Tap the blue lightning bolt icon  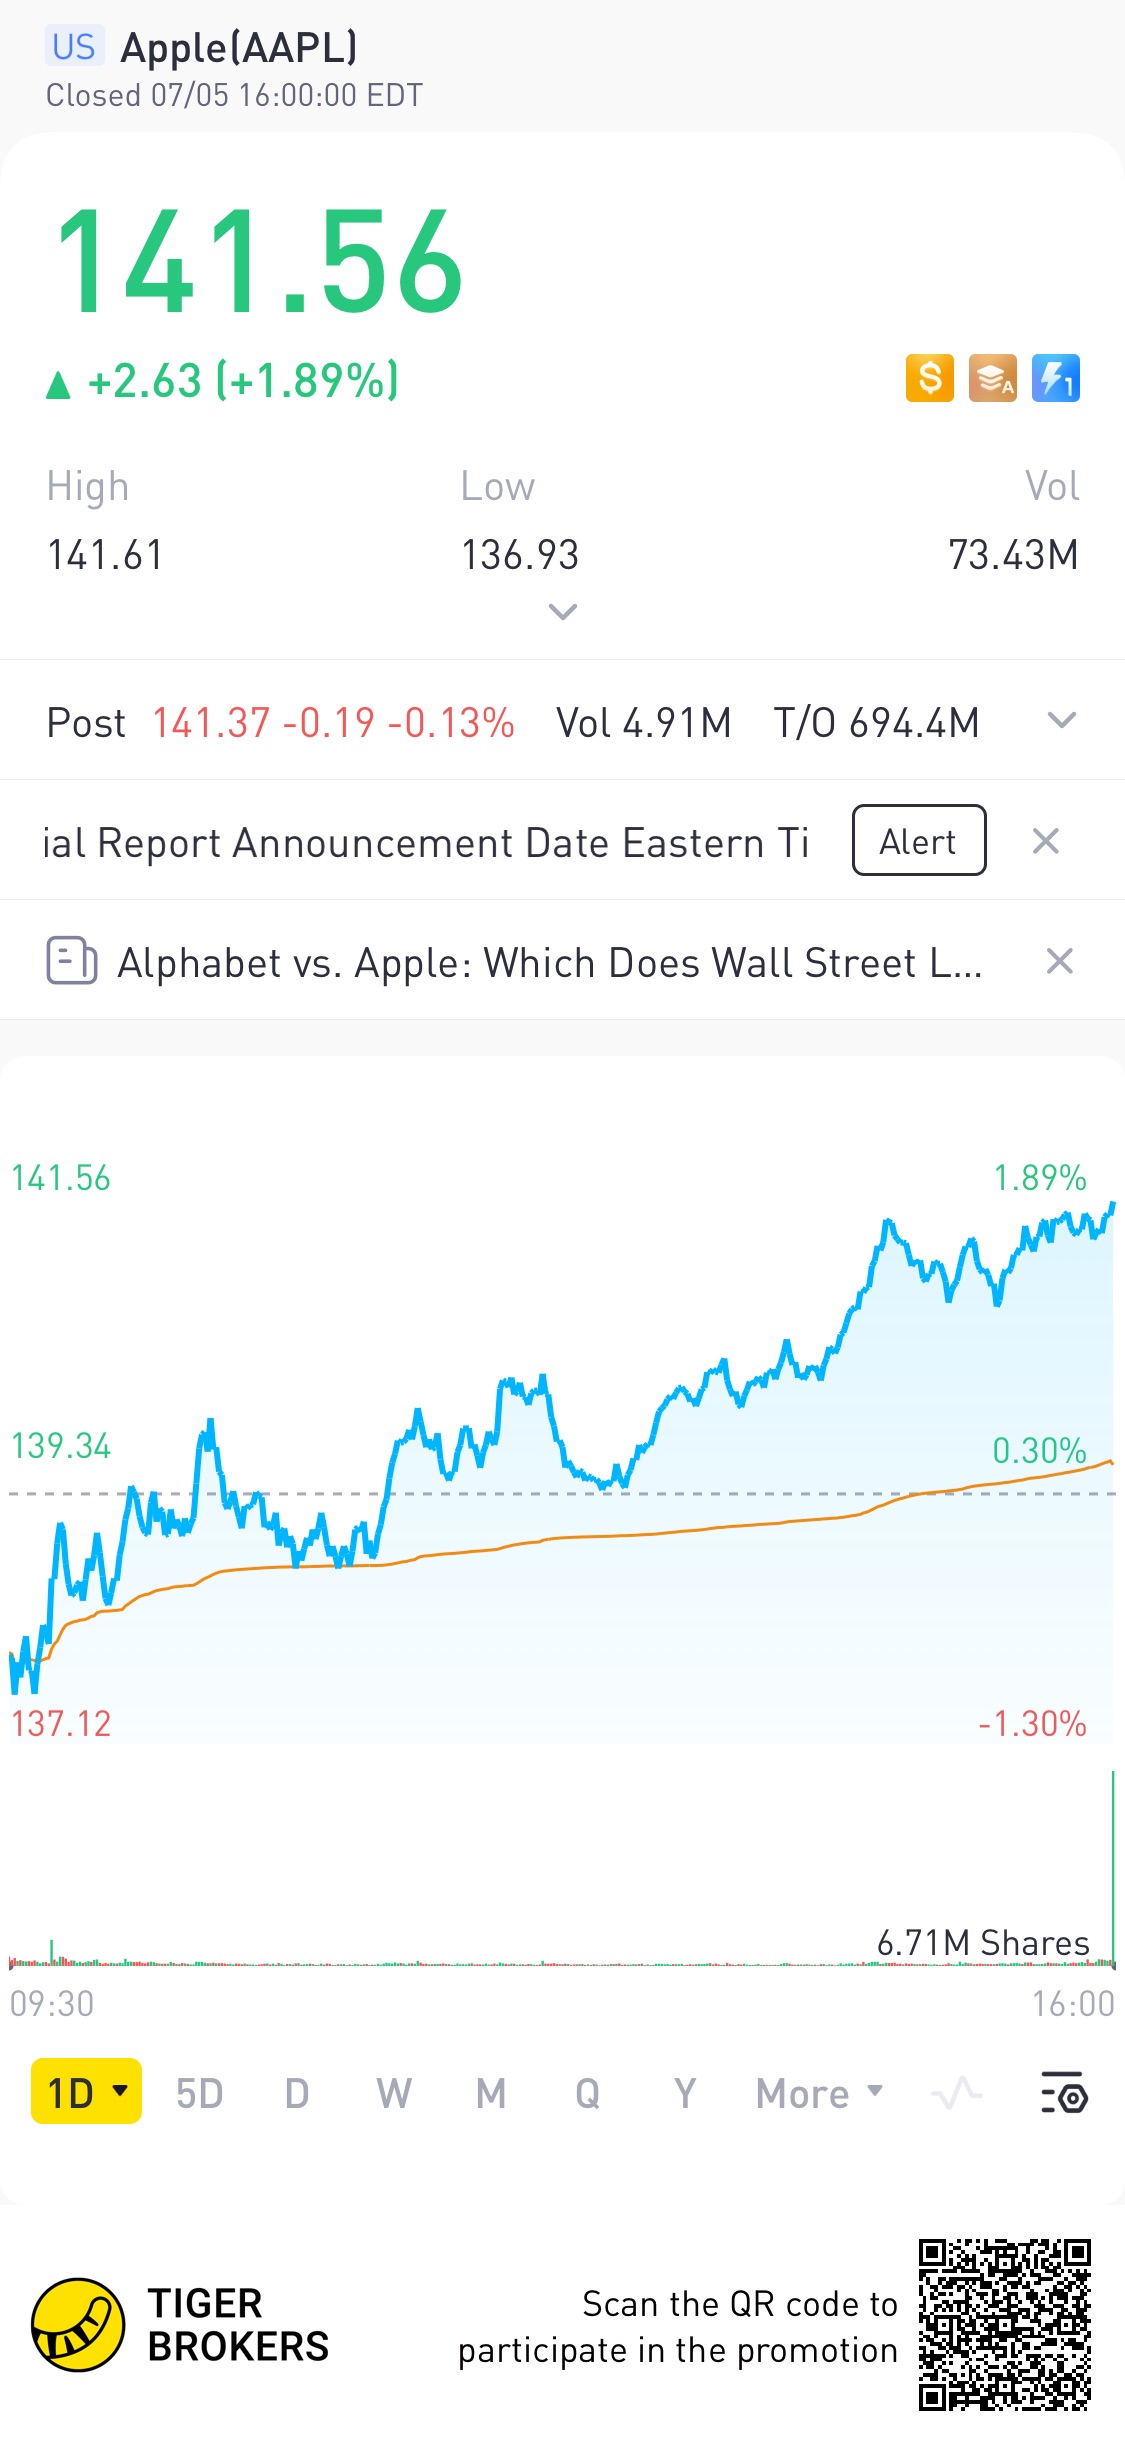[1055, 379]
